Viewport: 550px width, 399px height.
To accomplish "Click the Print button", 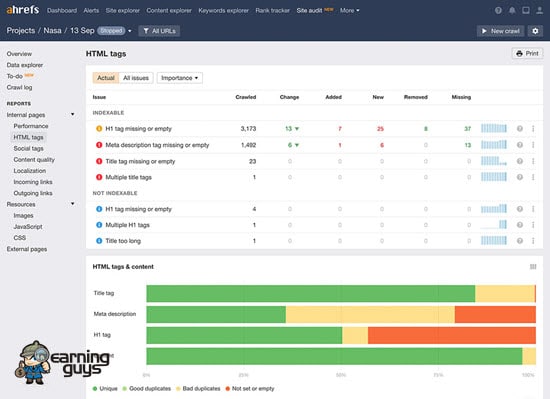I will [527, 53].
